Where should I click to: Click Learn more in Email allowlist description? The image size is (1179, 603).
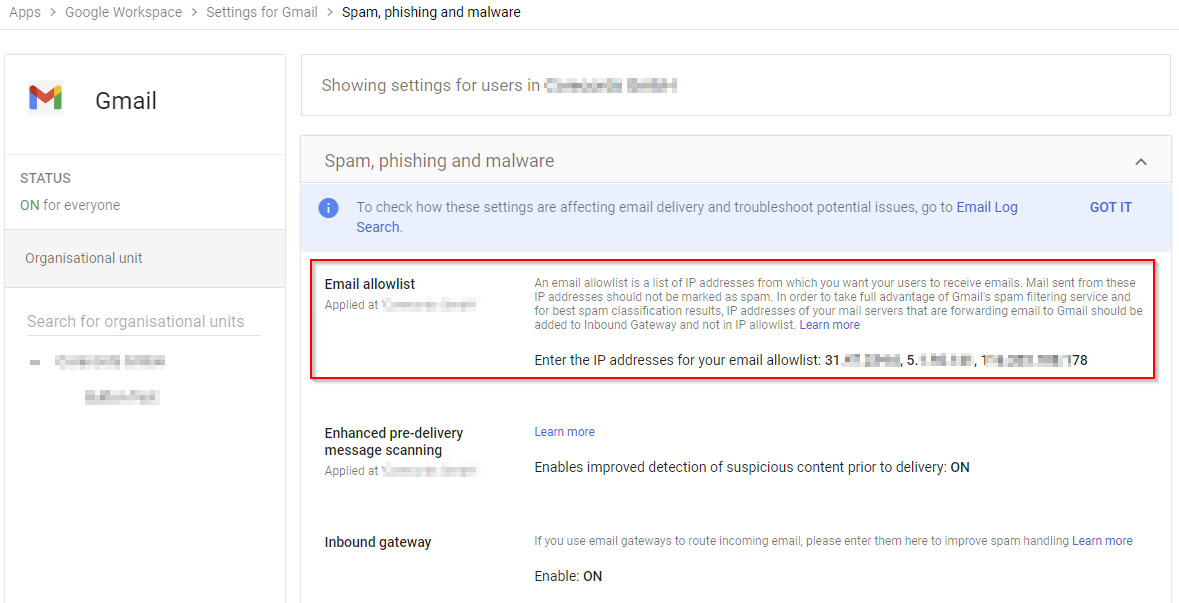pyautogui.click(x=829, y=325)
